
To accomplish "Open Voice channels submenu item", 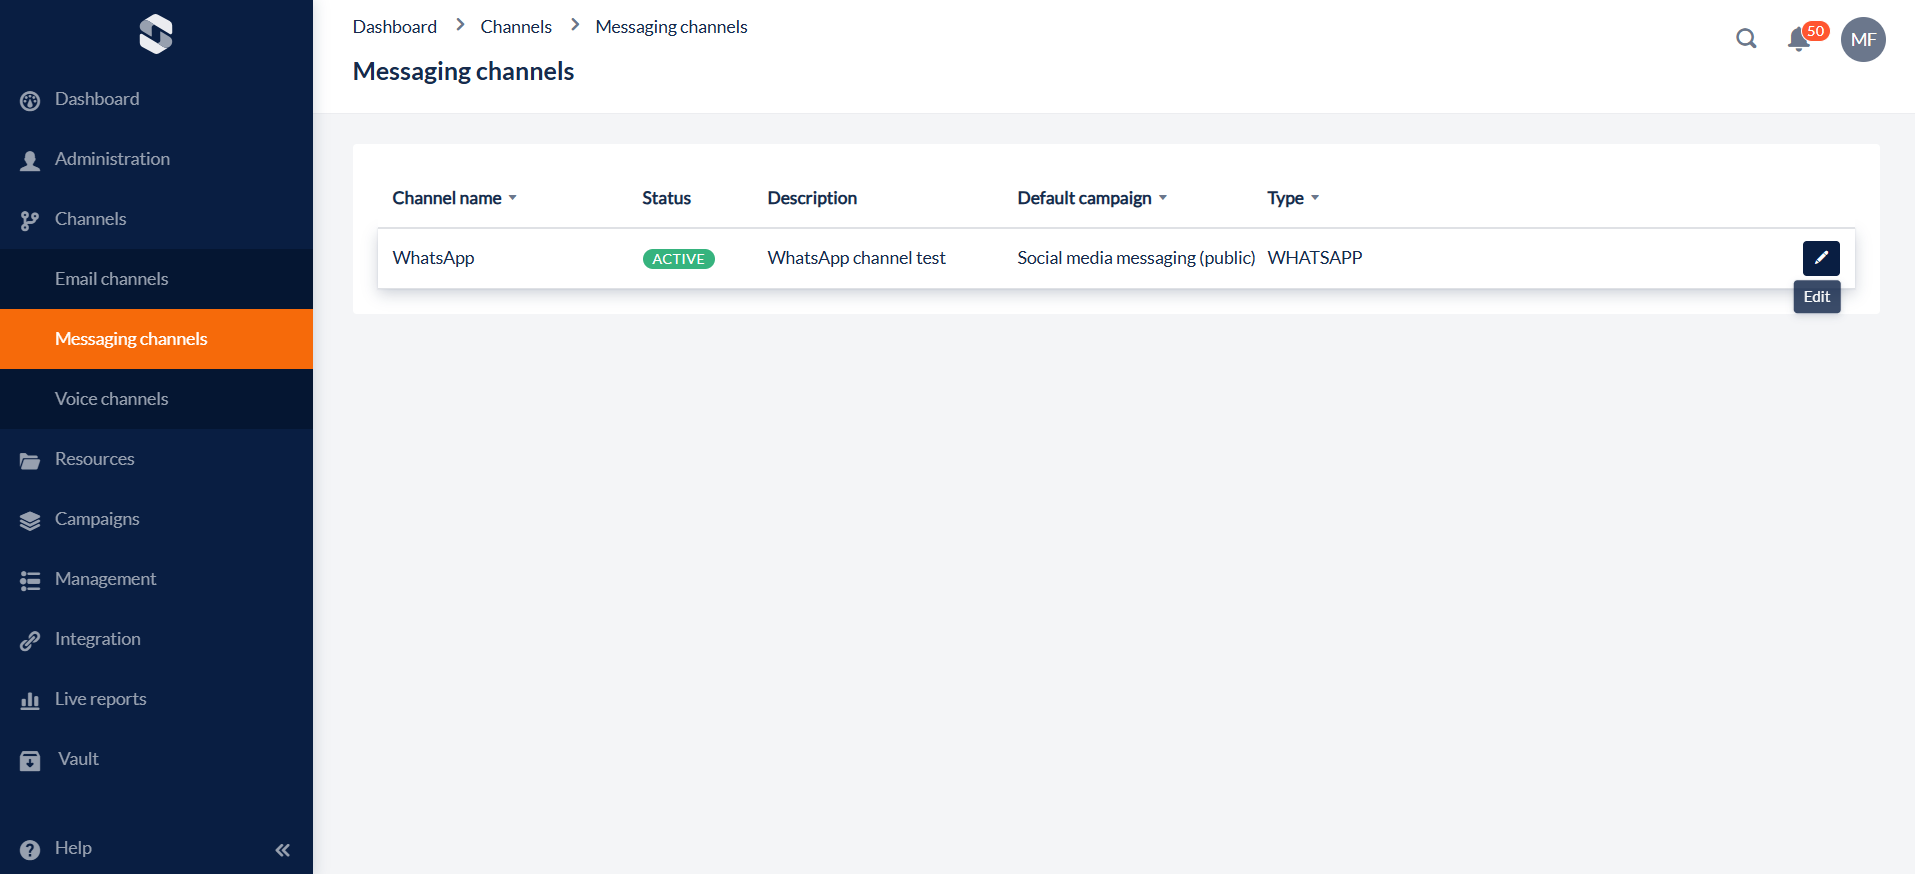I will pos(111,399).
